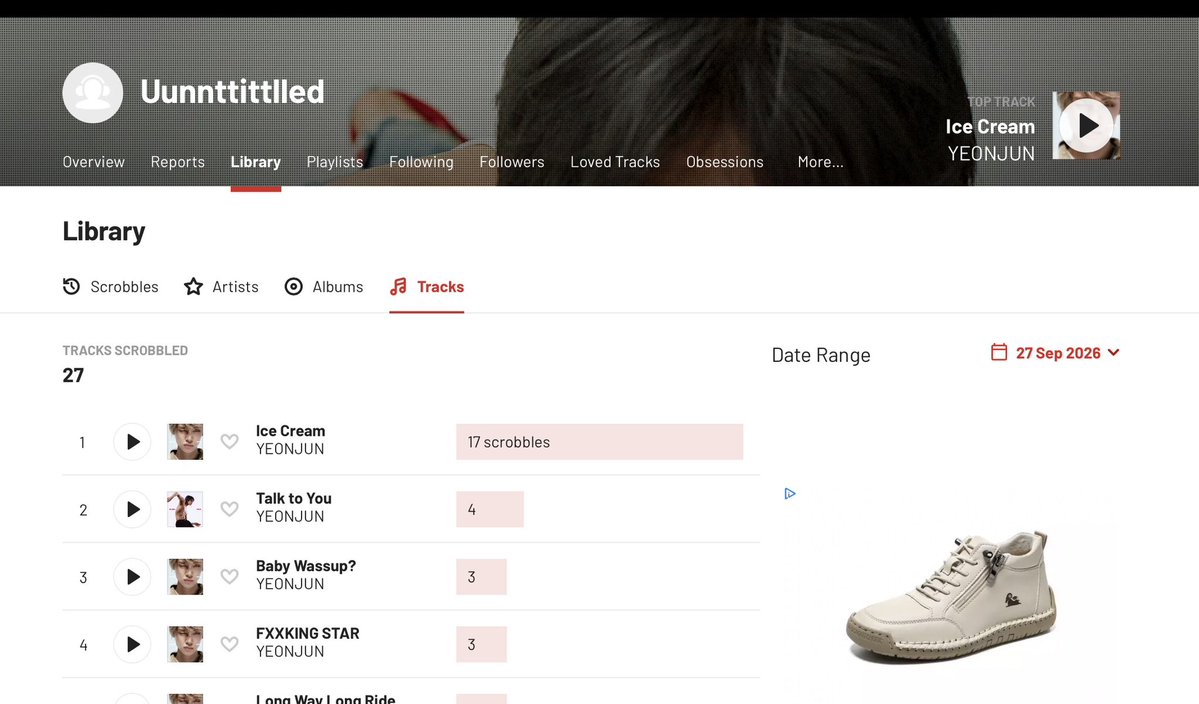The height and width of the screenshot is (704, 1199).
Task: Click the AdChoices icon above the shoe ad
Action: click(790, 494)
